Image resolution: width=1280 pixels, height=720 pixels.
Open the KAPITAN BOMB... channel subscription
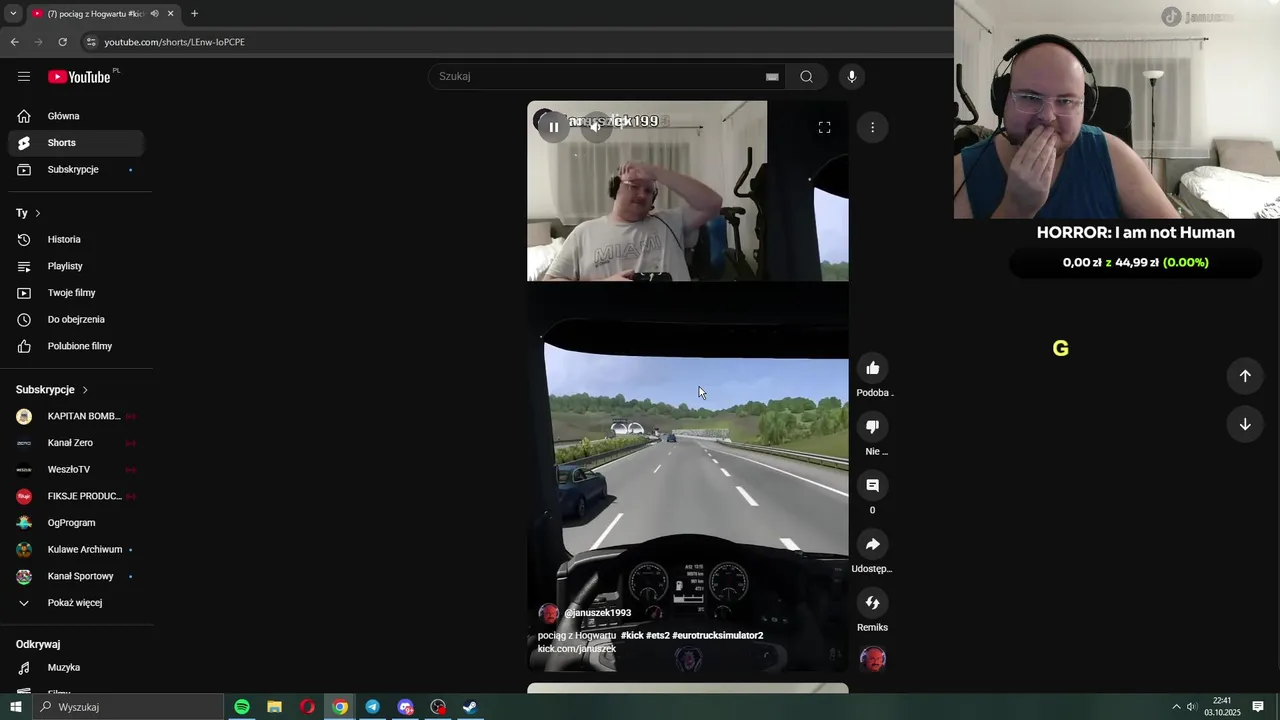(76, 416)
